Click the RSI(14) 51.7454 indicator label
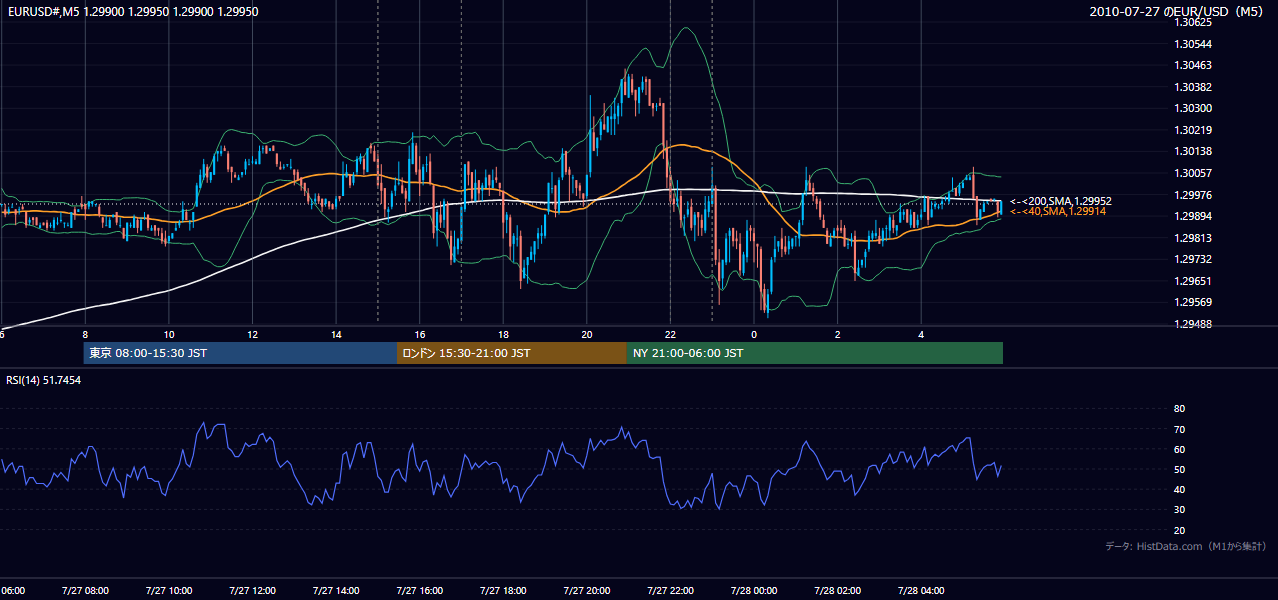The height and width of the screenshot is (600, 1278). [x=44, y=380]
